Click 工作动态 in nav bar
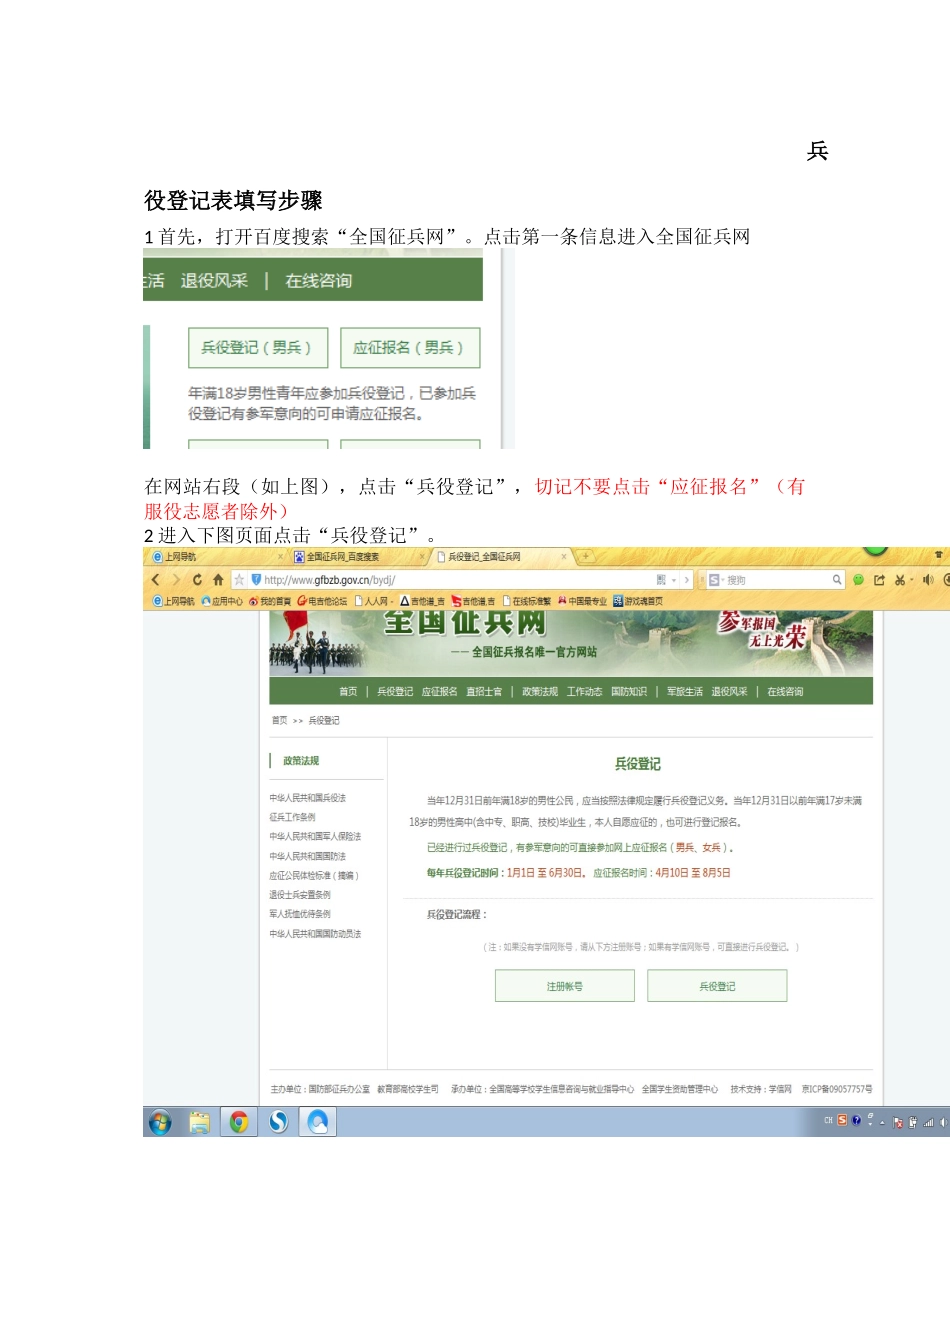This screenshot has height=1344, width=950. pyautogui.click(x=584, y=692)
